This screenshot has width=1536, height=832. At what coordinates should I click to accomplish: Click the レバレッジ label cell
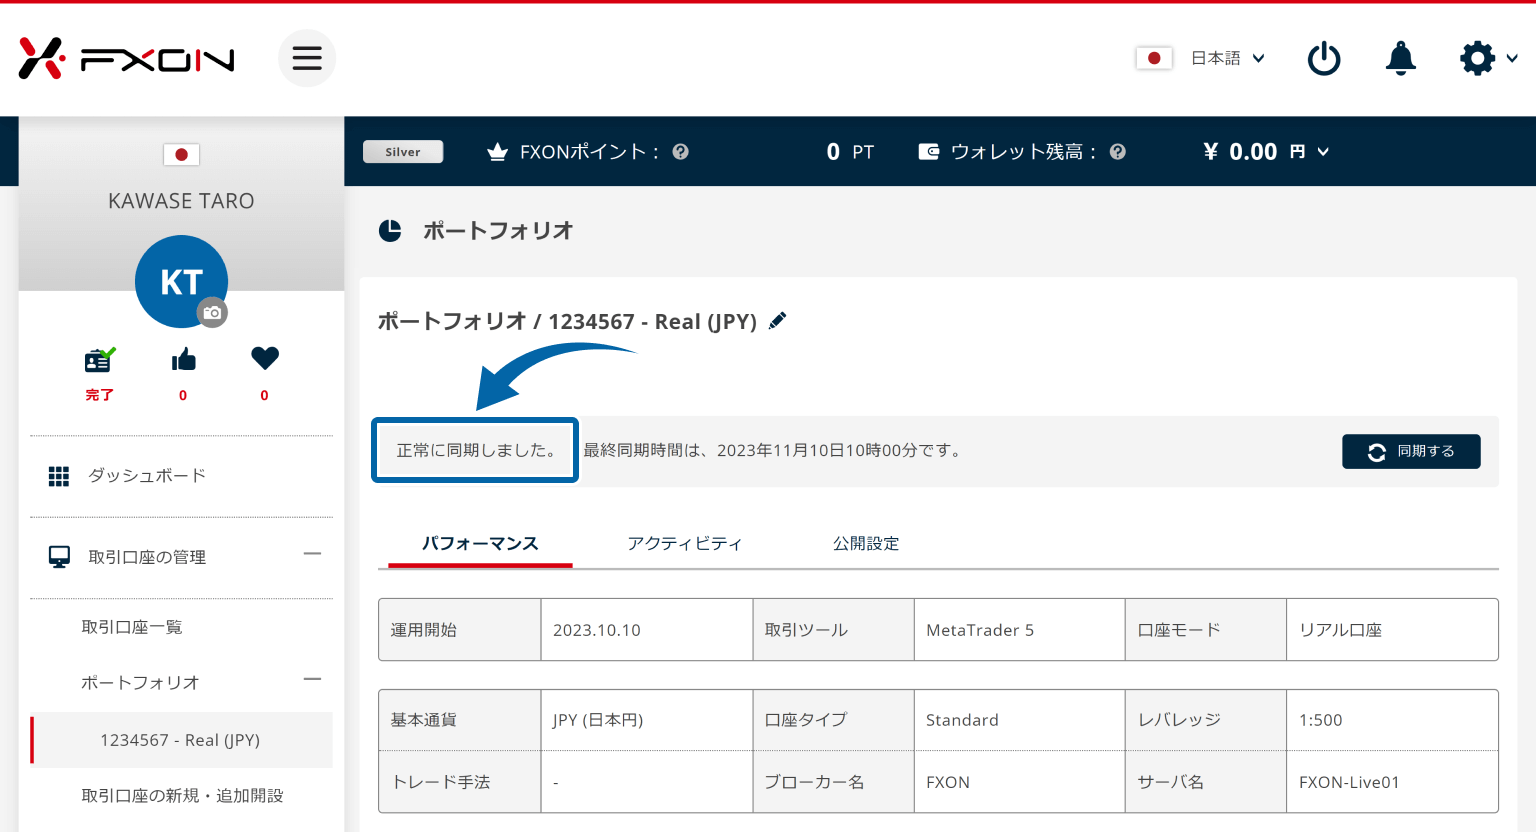[1206, 720]
